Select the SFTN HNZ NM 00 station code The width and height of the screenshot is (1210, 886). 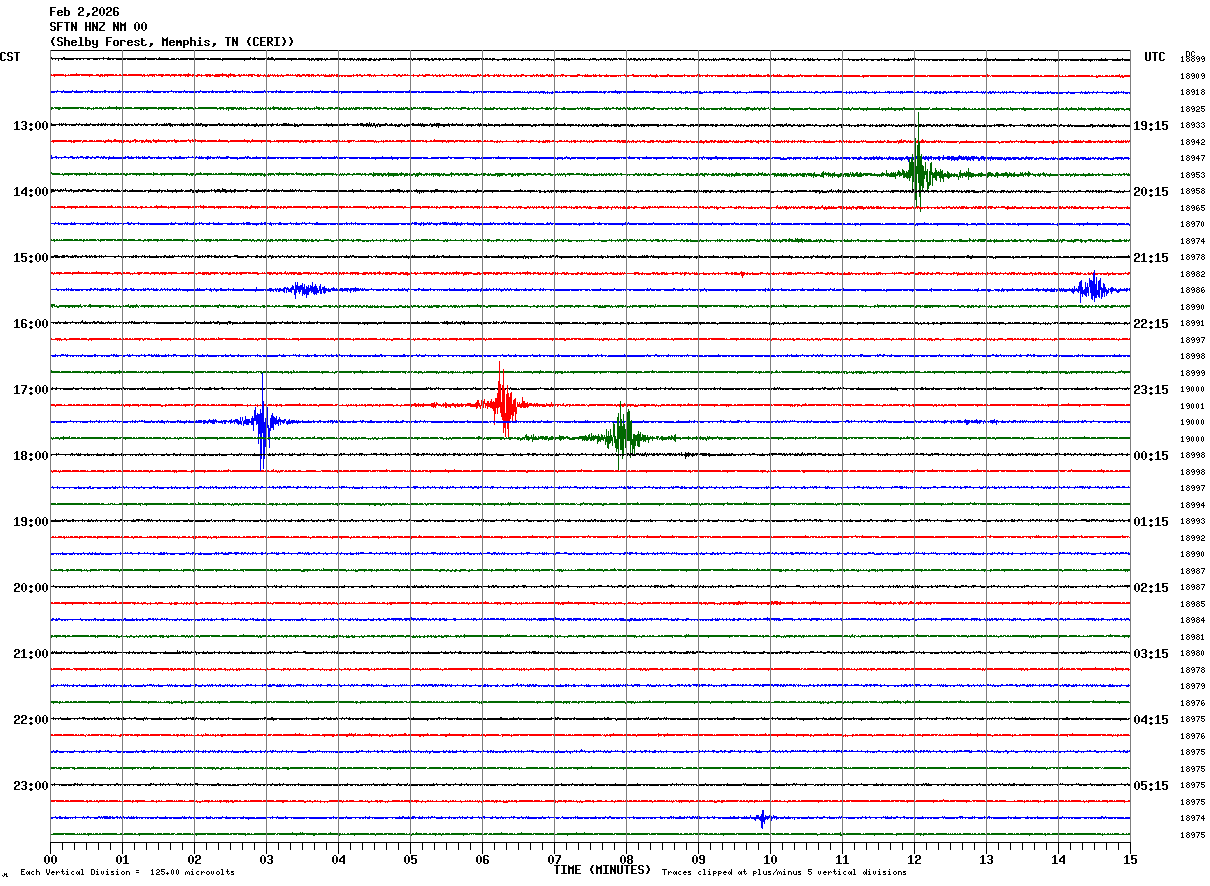tap(98, 27)
